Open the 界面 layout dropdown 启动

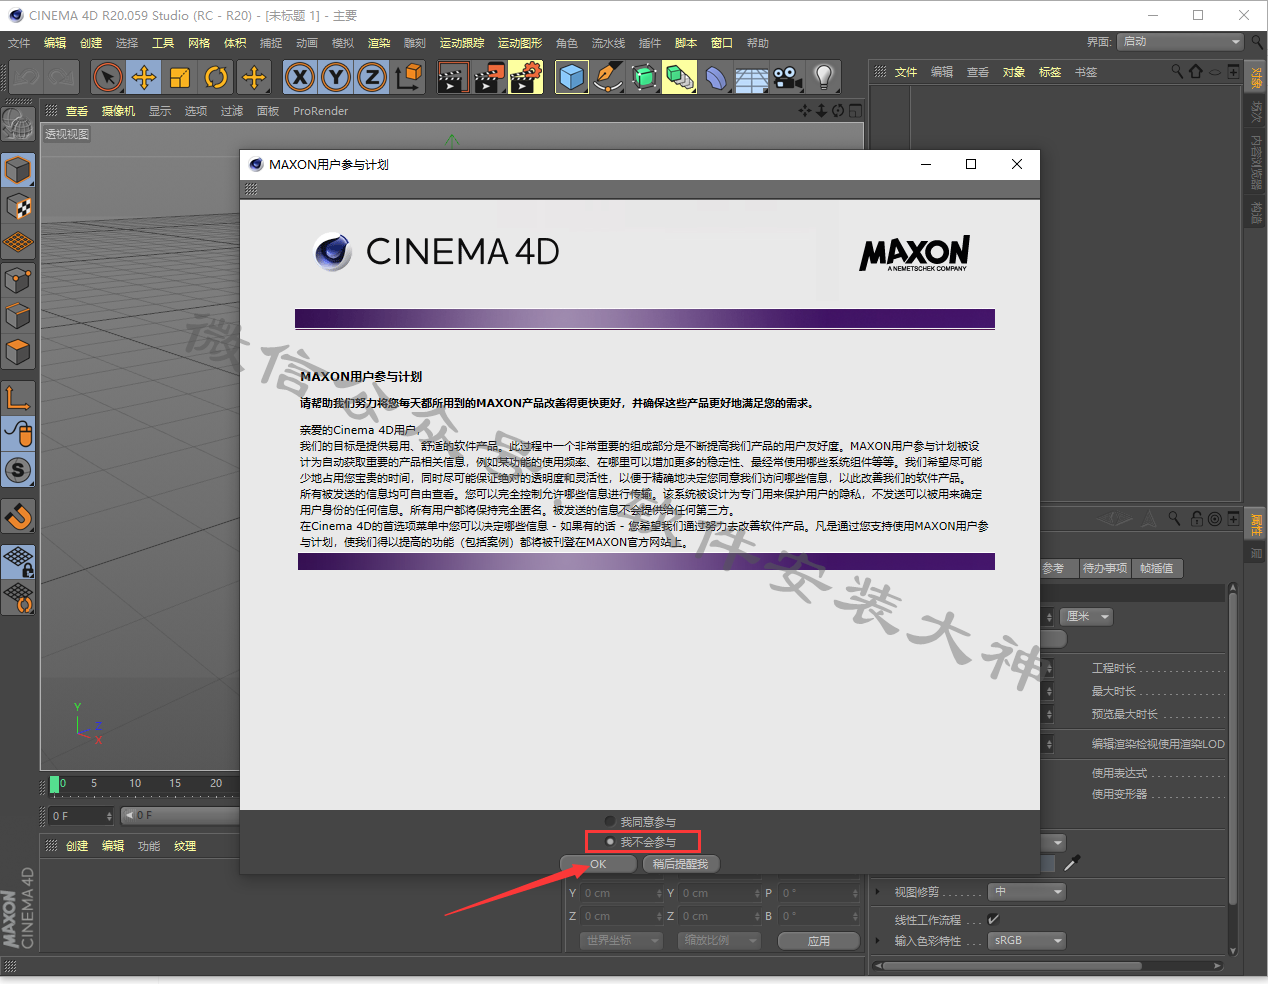[x=1180, y=42]
